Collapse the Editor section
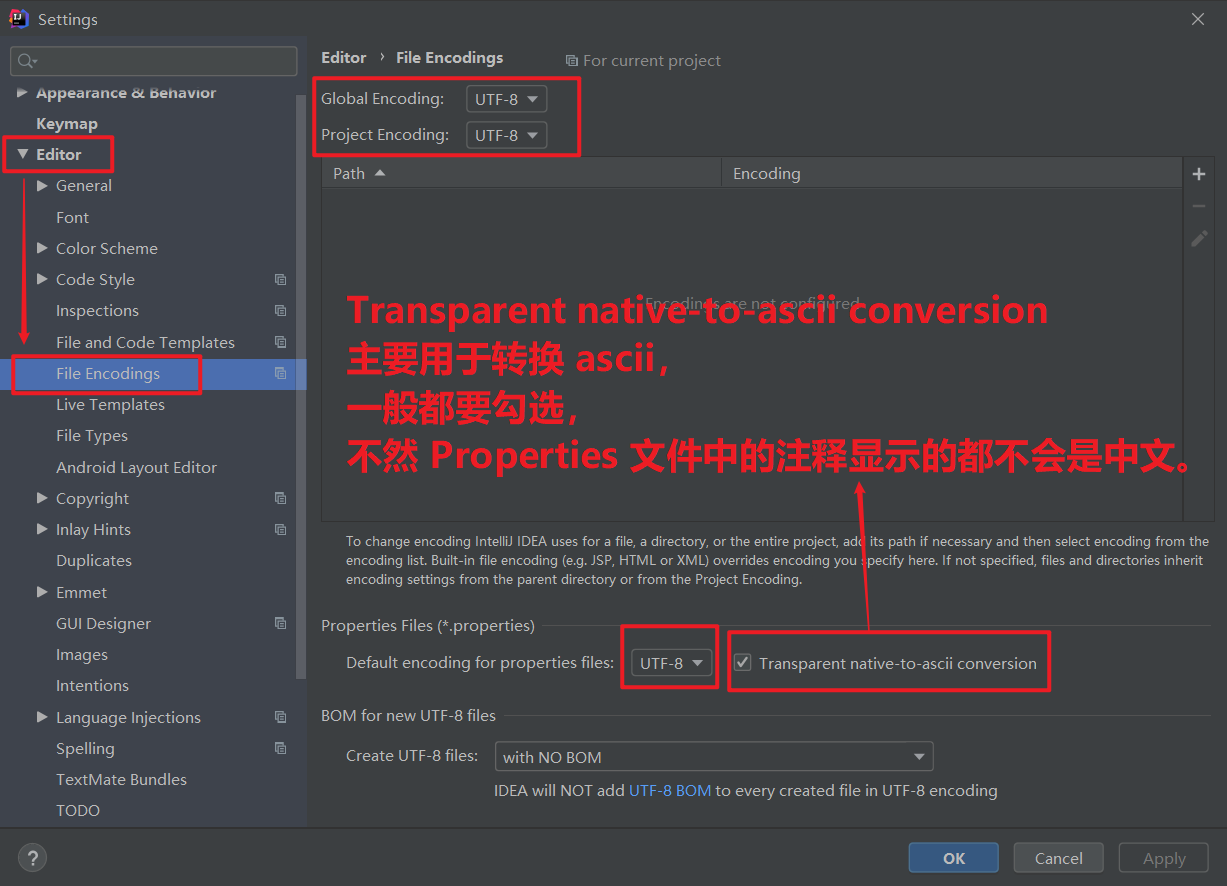This screenshot has height=886, width=1227. pos(22,154)
